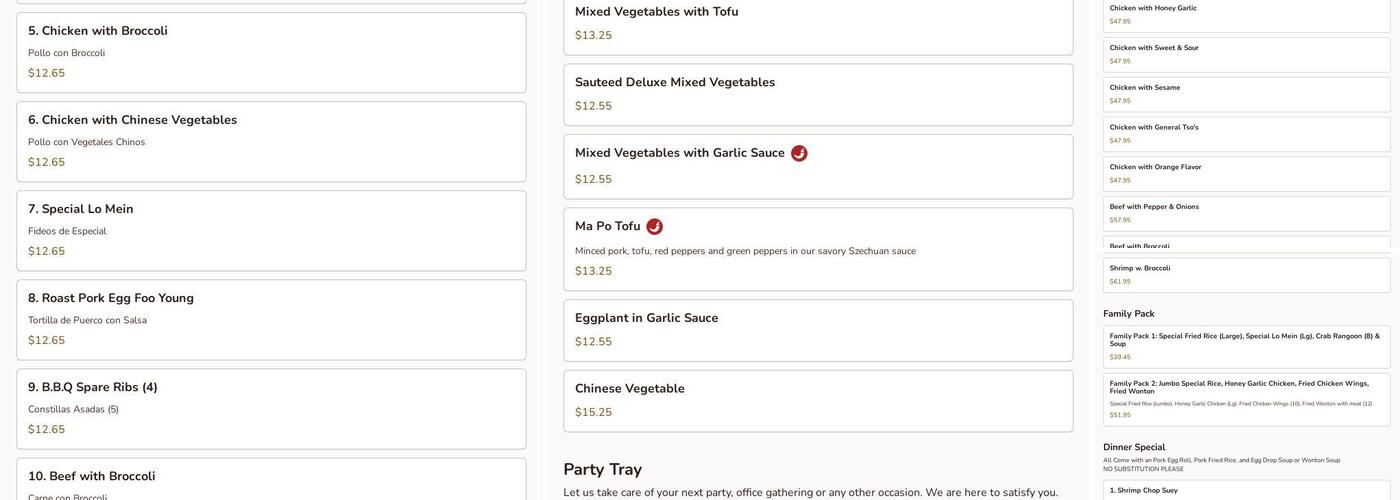Choose the Special Lo Mein dish
The width and height of the screenshot is (1400, 500).
pos(271,230)
